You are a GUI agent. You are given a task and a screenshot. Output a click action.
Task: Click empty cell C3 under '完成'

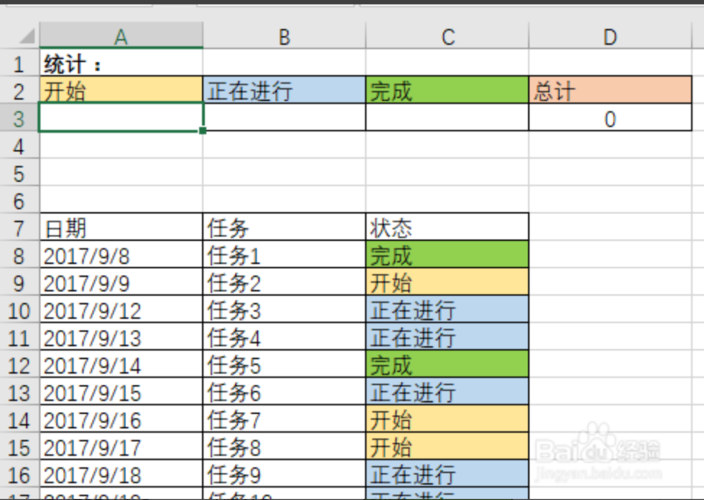448,118
